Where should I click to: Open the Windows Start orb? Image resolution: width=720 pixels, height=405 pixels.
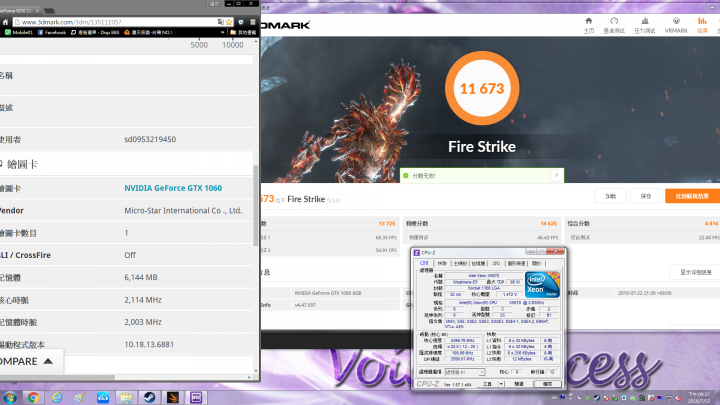[10, 397]
